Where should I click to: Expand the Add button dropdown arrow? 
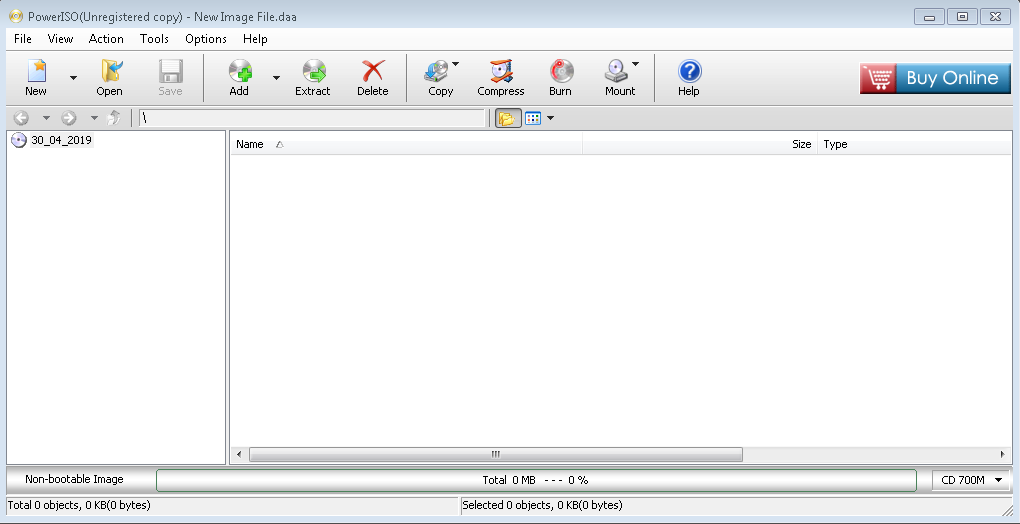click(276, 78)
